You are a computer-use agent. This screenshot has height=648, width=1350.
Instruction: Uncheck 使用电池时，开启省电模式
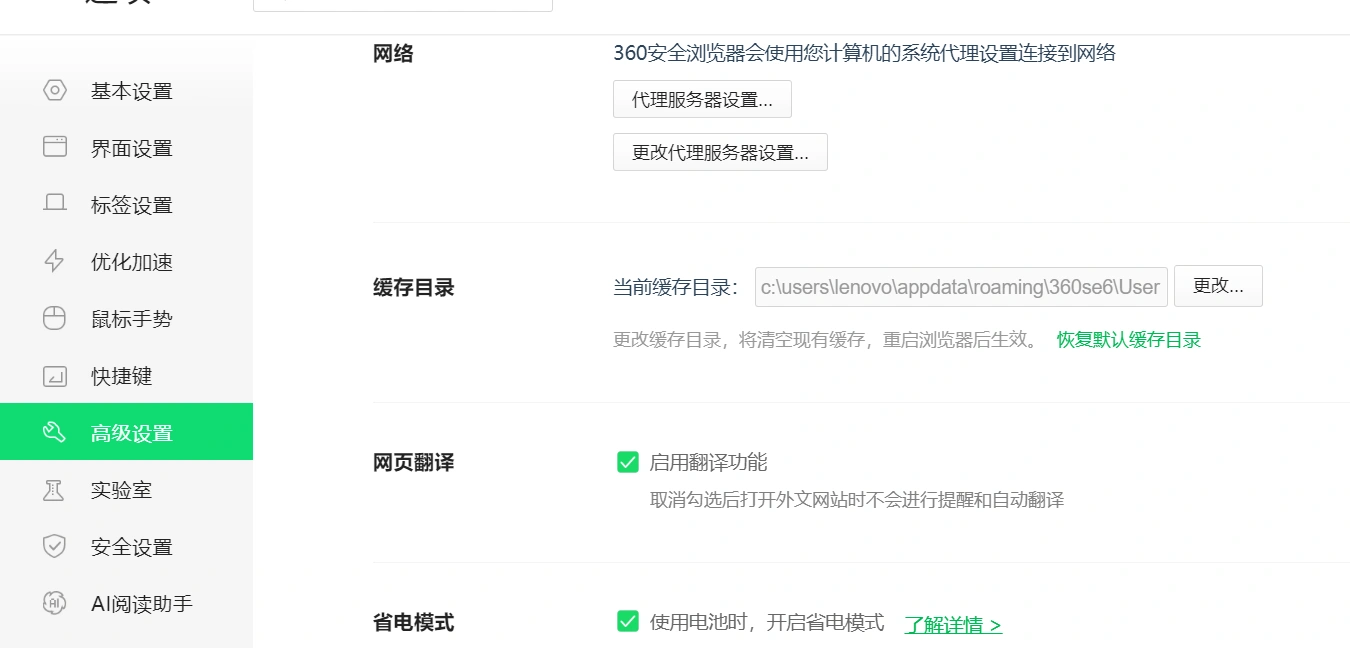click(x=628, y=620)
